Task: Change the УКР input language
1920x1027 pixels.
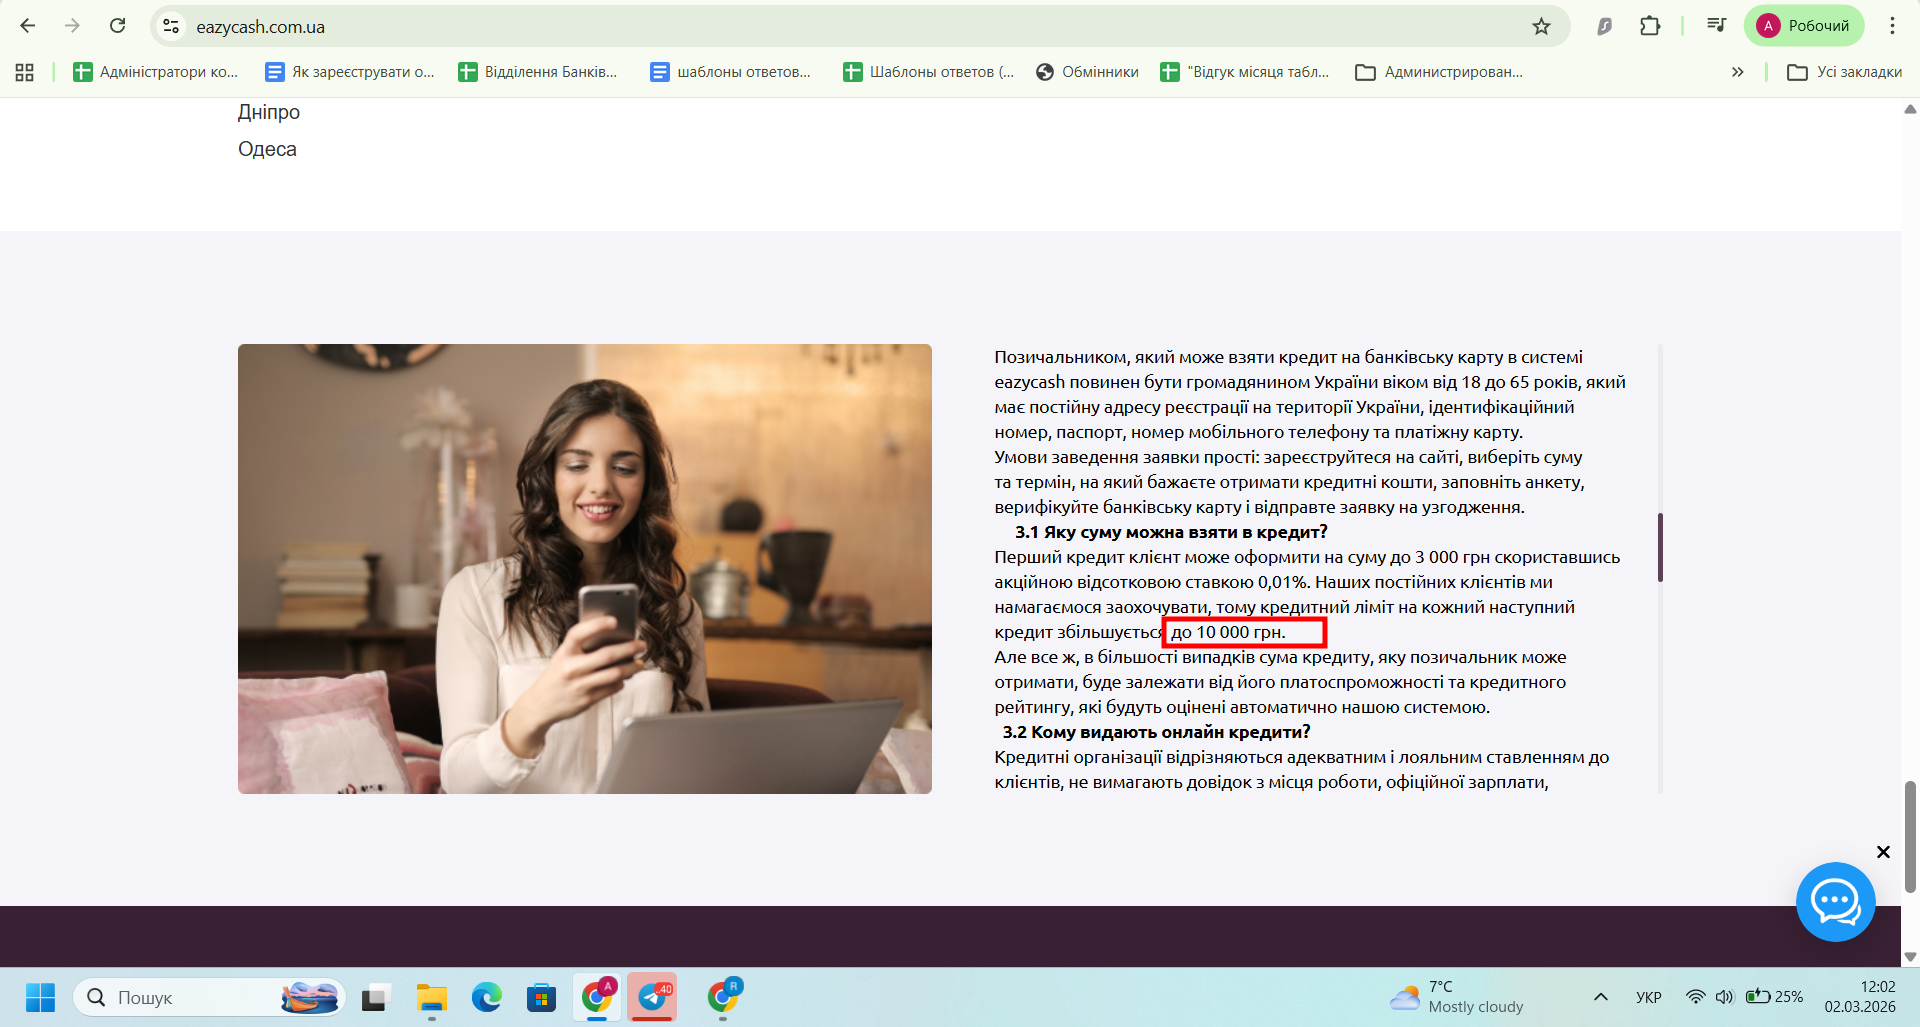Action: tap(1648, 997)
